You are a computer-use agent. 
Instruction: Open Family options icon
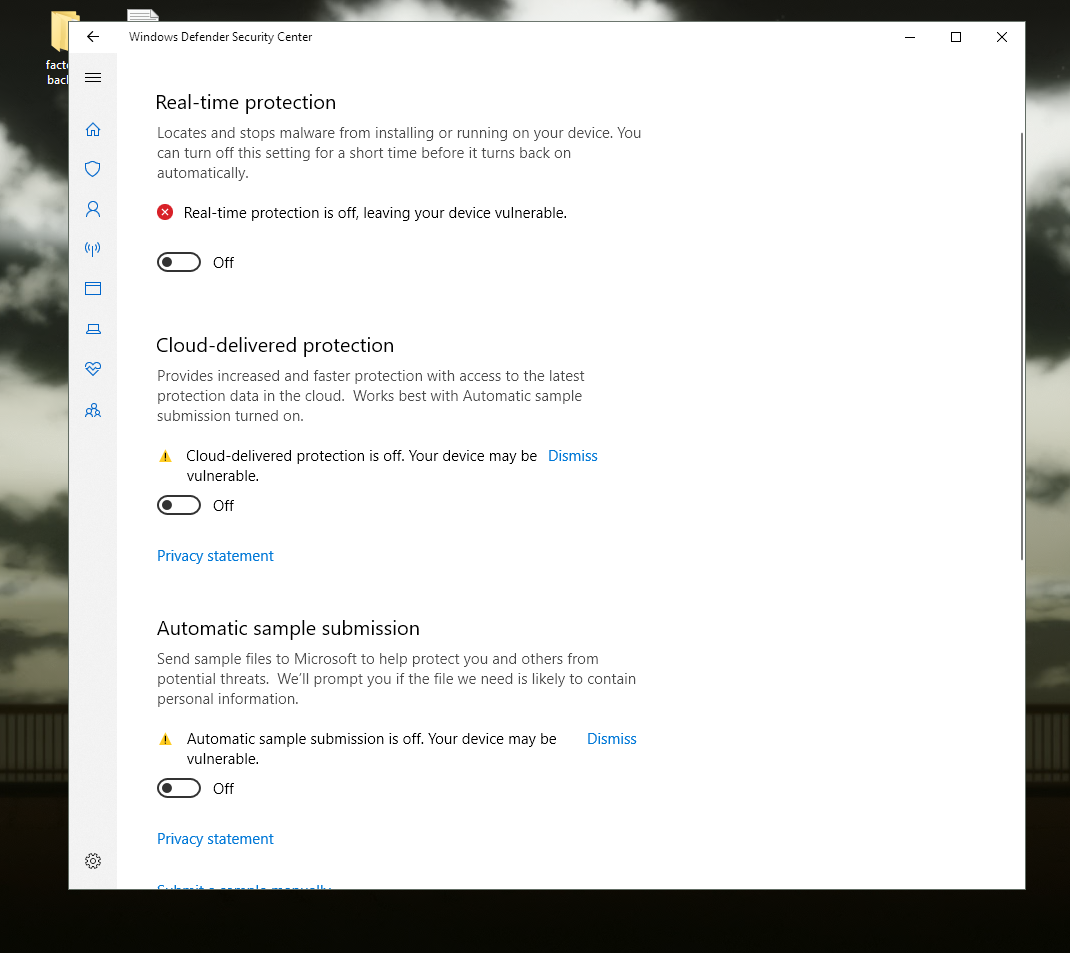(x=93, y=410)
